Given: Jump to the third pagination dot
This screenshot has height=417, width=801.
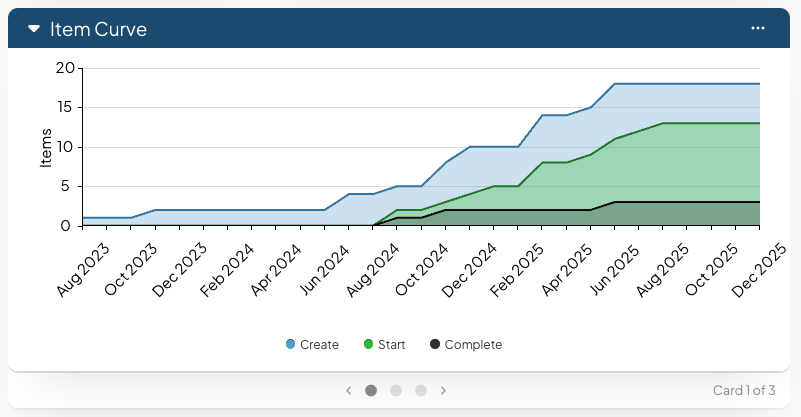Looking at the screenshot, I should point(420,390).
